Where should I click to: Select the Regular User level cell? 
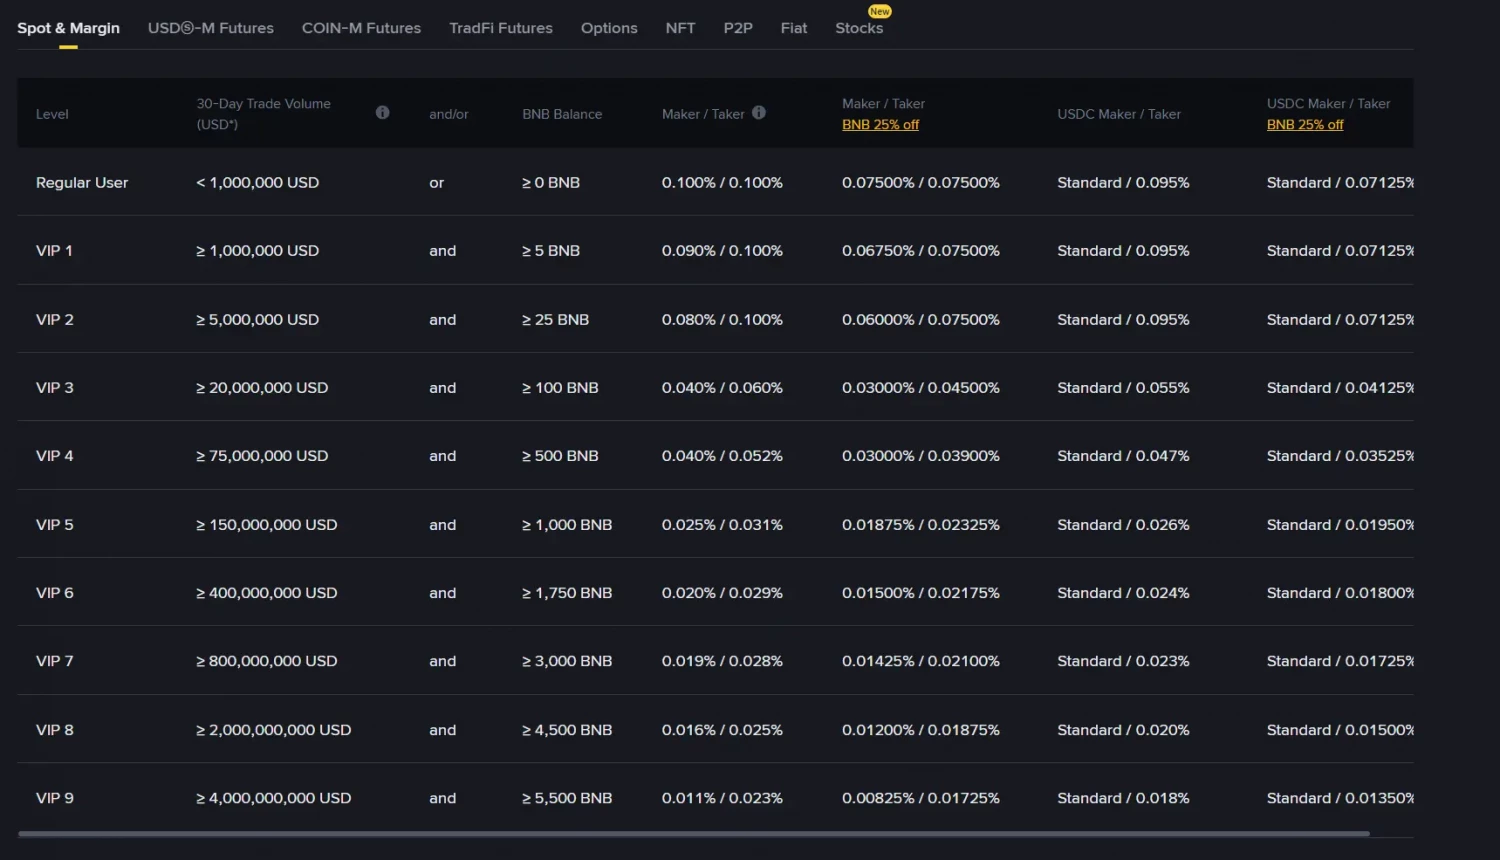pos(82,183)
